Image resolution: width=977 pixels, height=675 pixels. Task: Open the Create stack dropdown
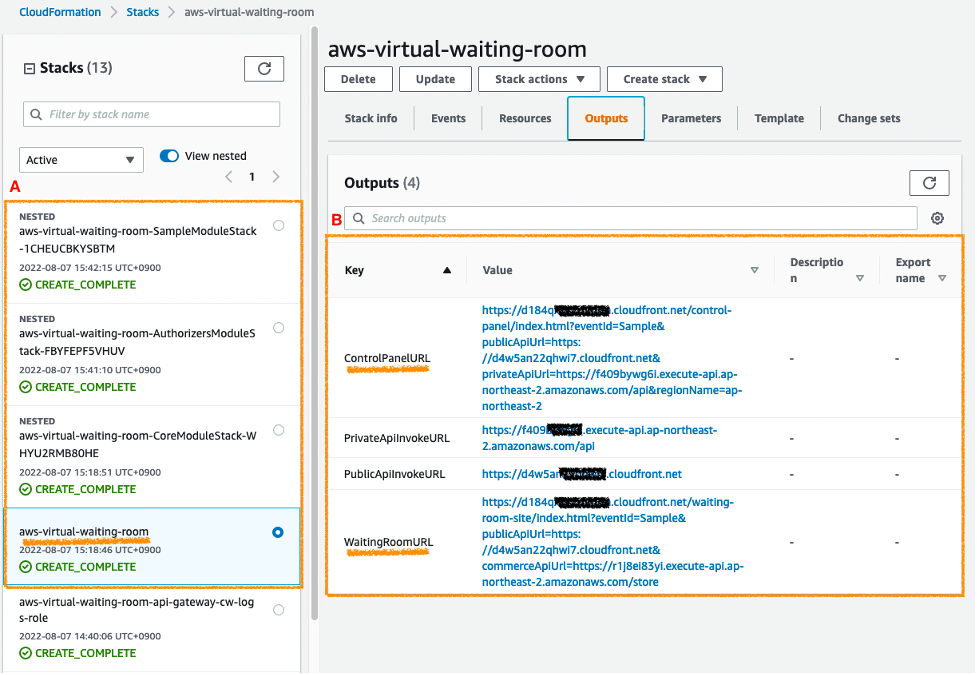pos(664,79)
